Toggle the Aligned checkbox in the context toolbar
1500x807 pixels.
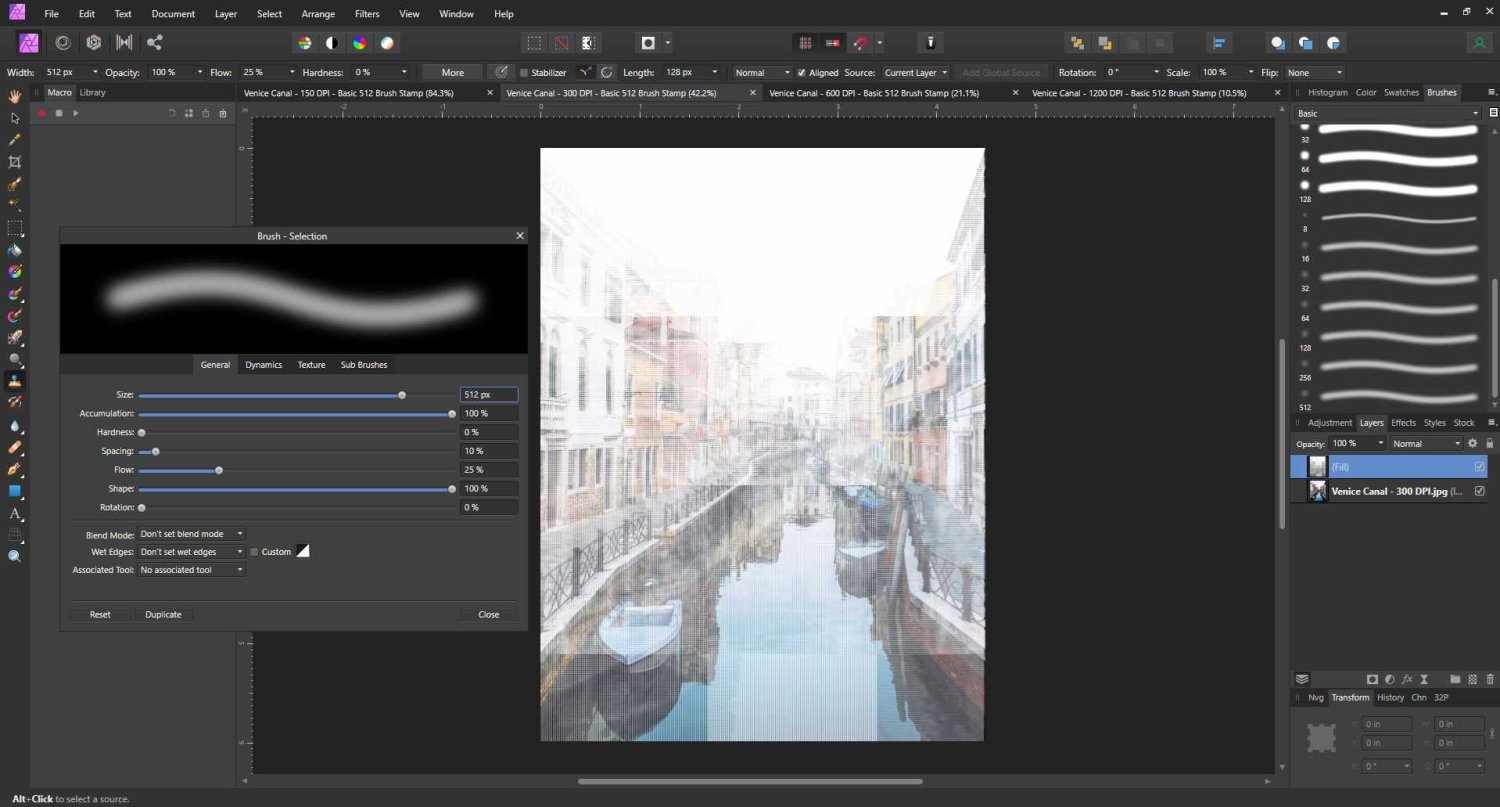[x=801, y=72]
